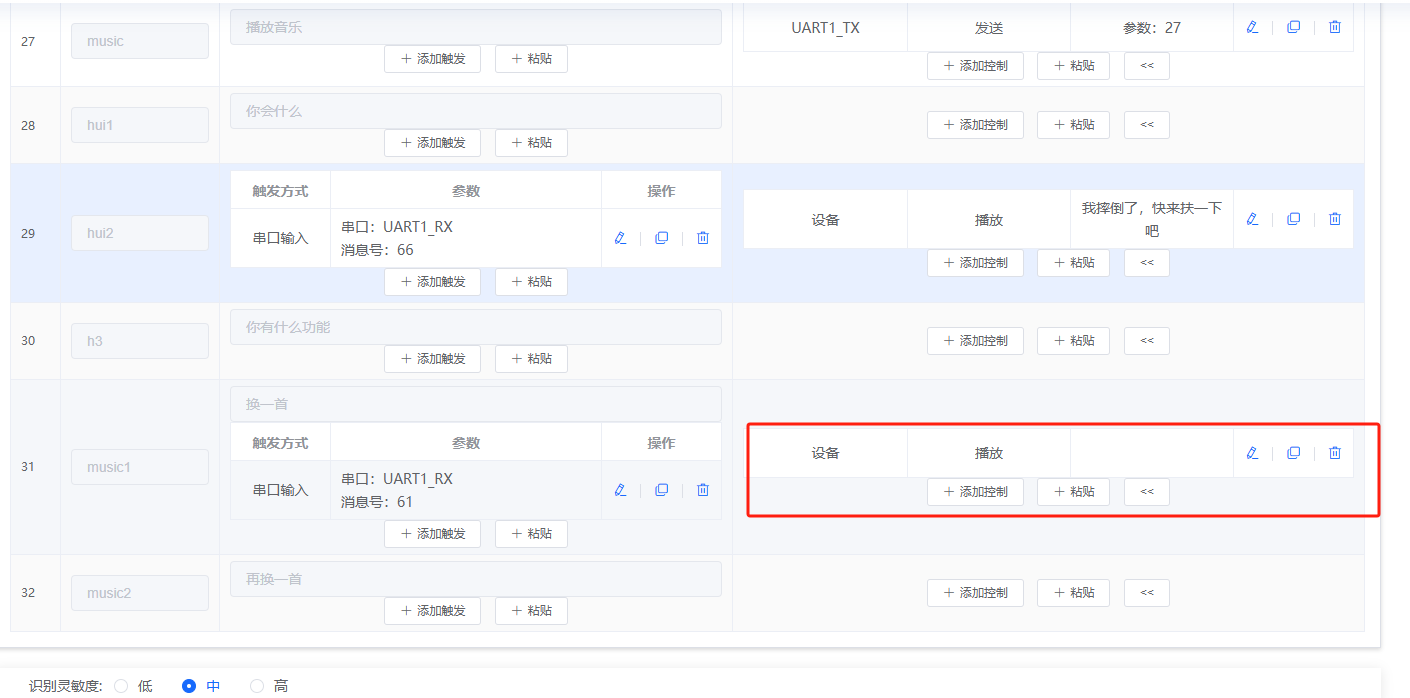The image size is (1410, 698).
Task: Set recognition sensitivity to 低
Action: pos(121,686)
